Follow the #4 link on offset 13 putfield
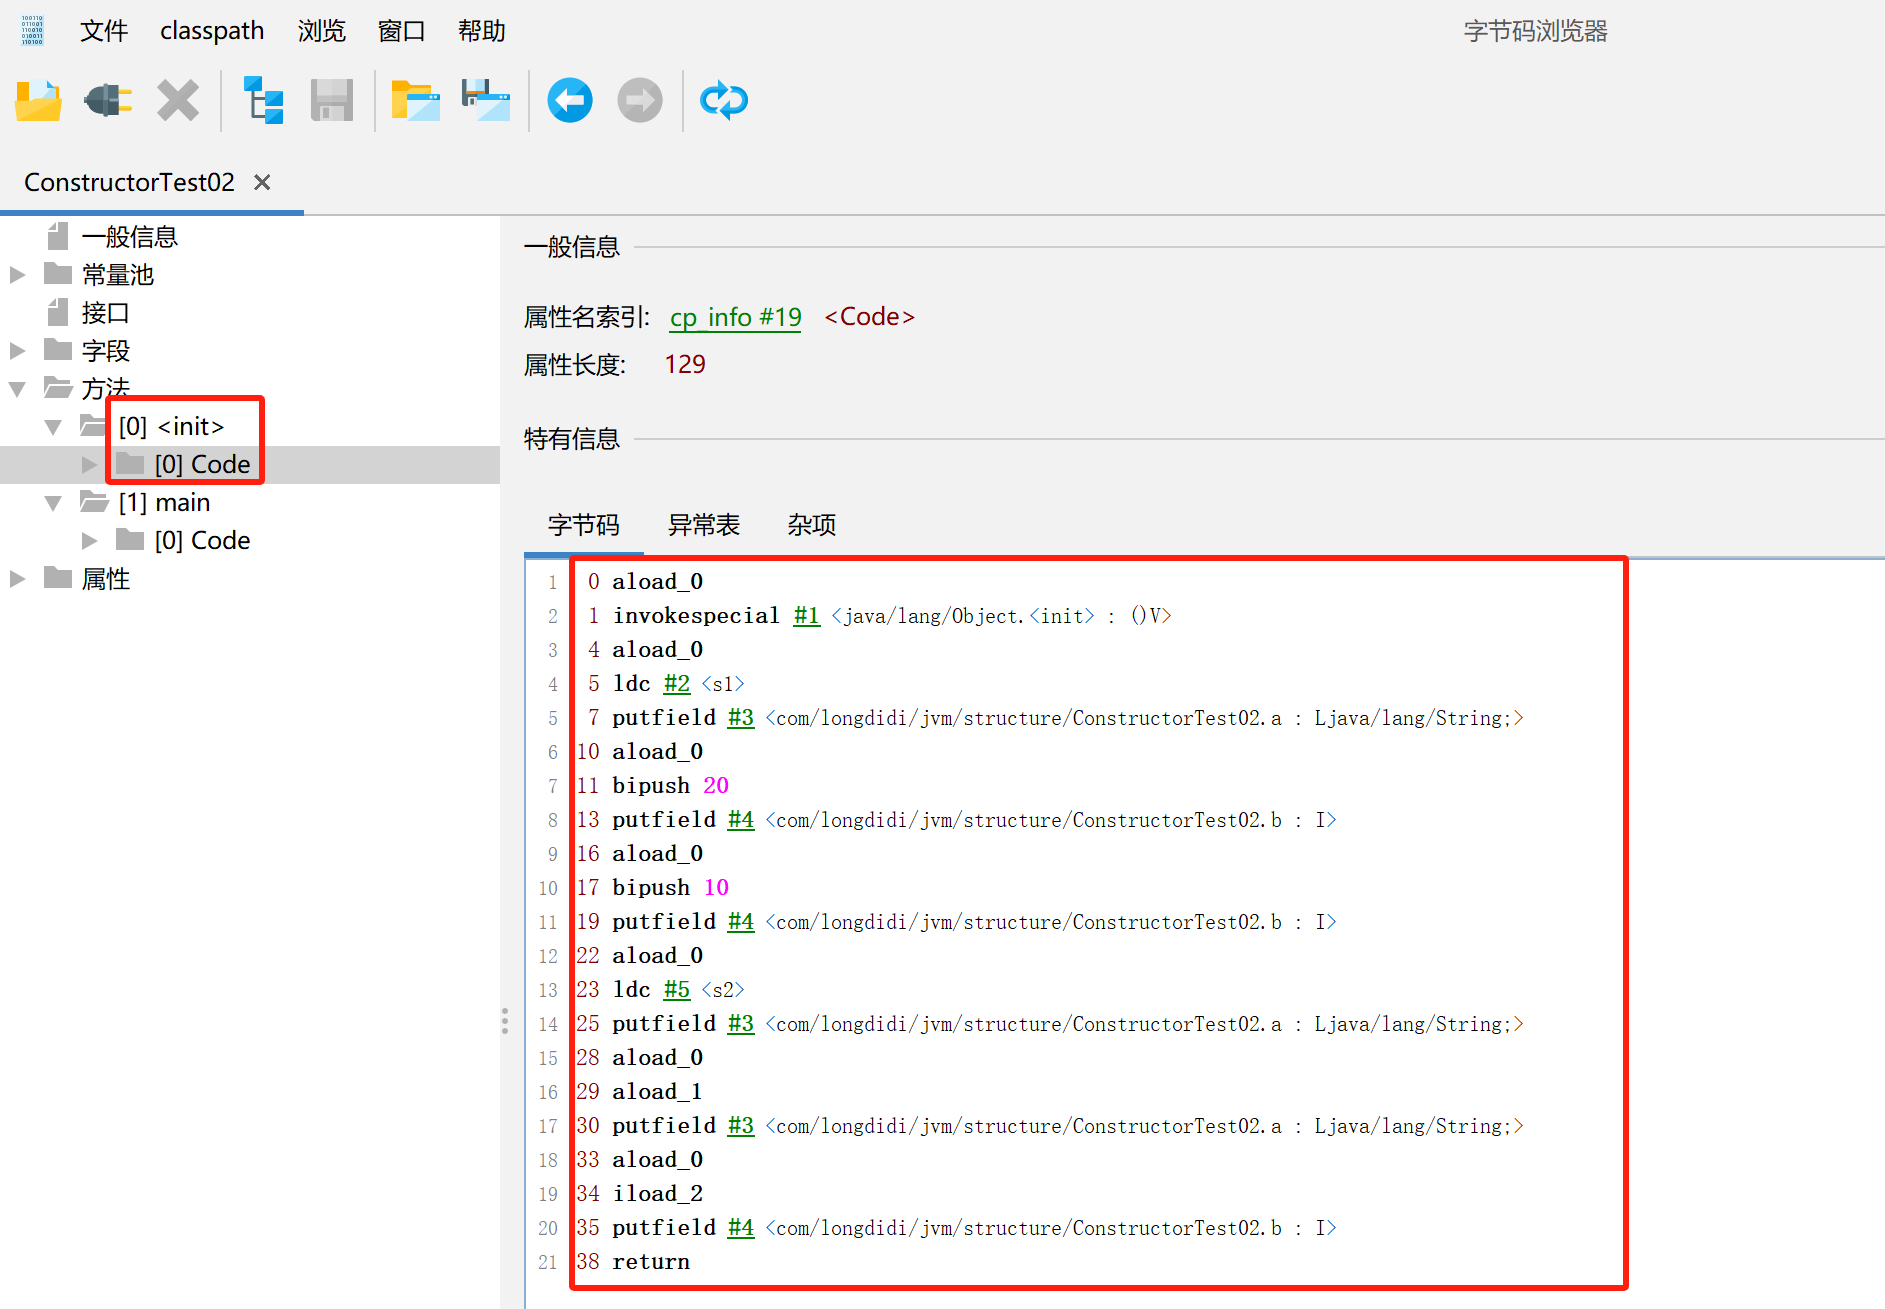 (x=741, y=819)
